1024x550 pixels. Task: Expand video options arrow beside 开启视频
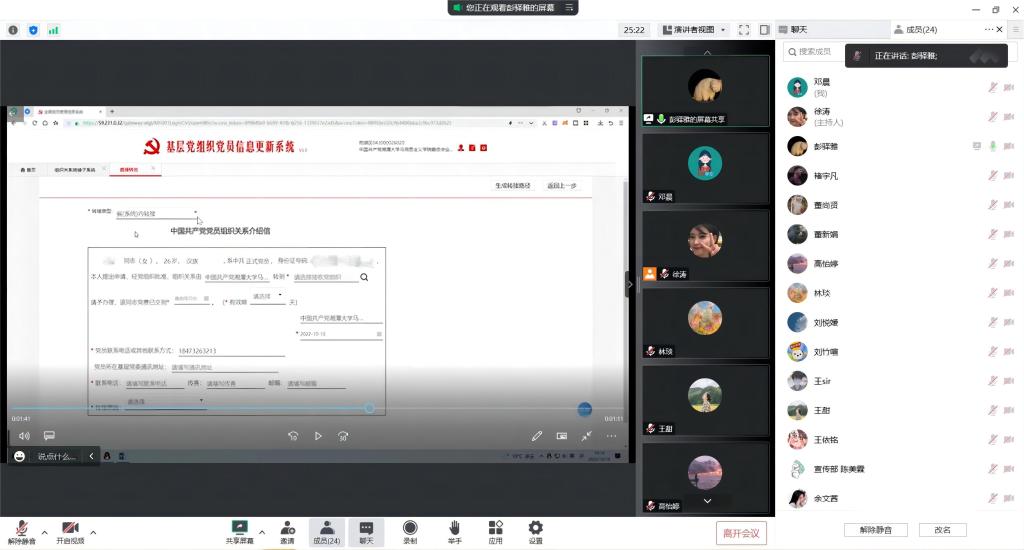point(93,532)
